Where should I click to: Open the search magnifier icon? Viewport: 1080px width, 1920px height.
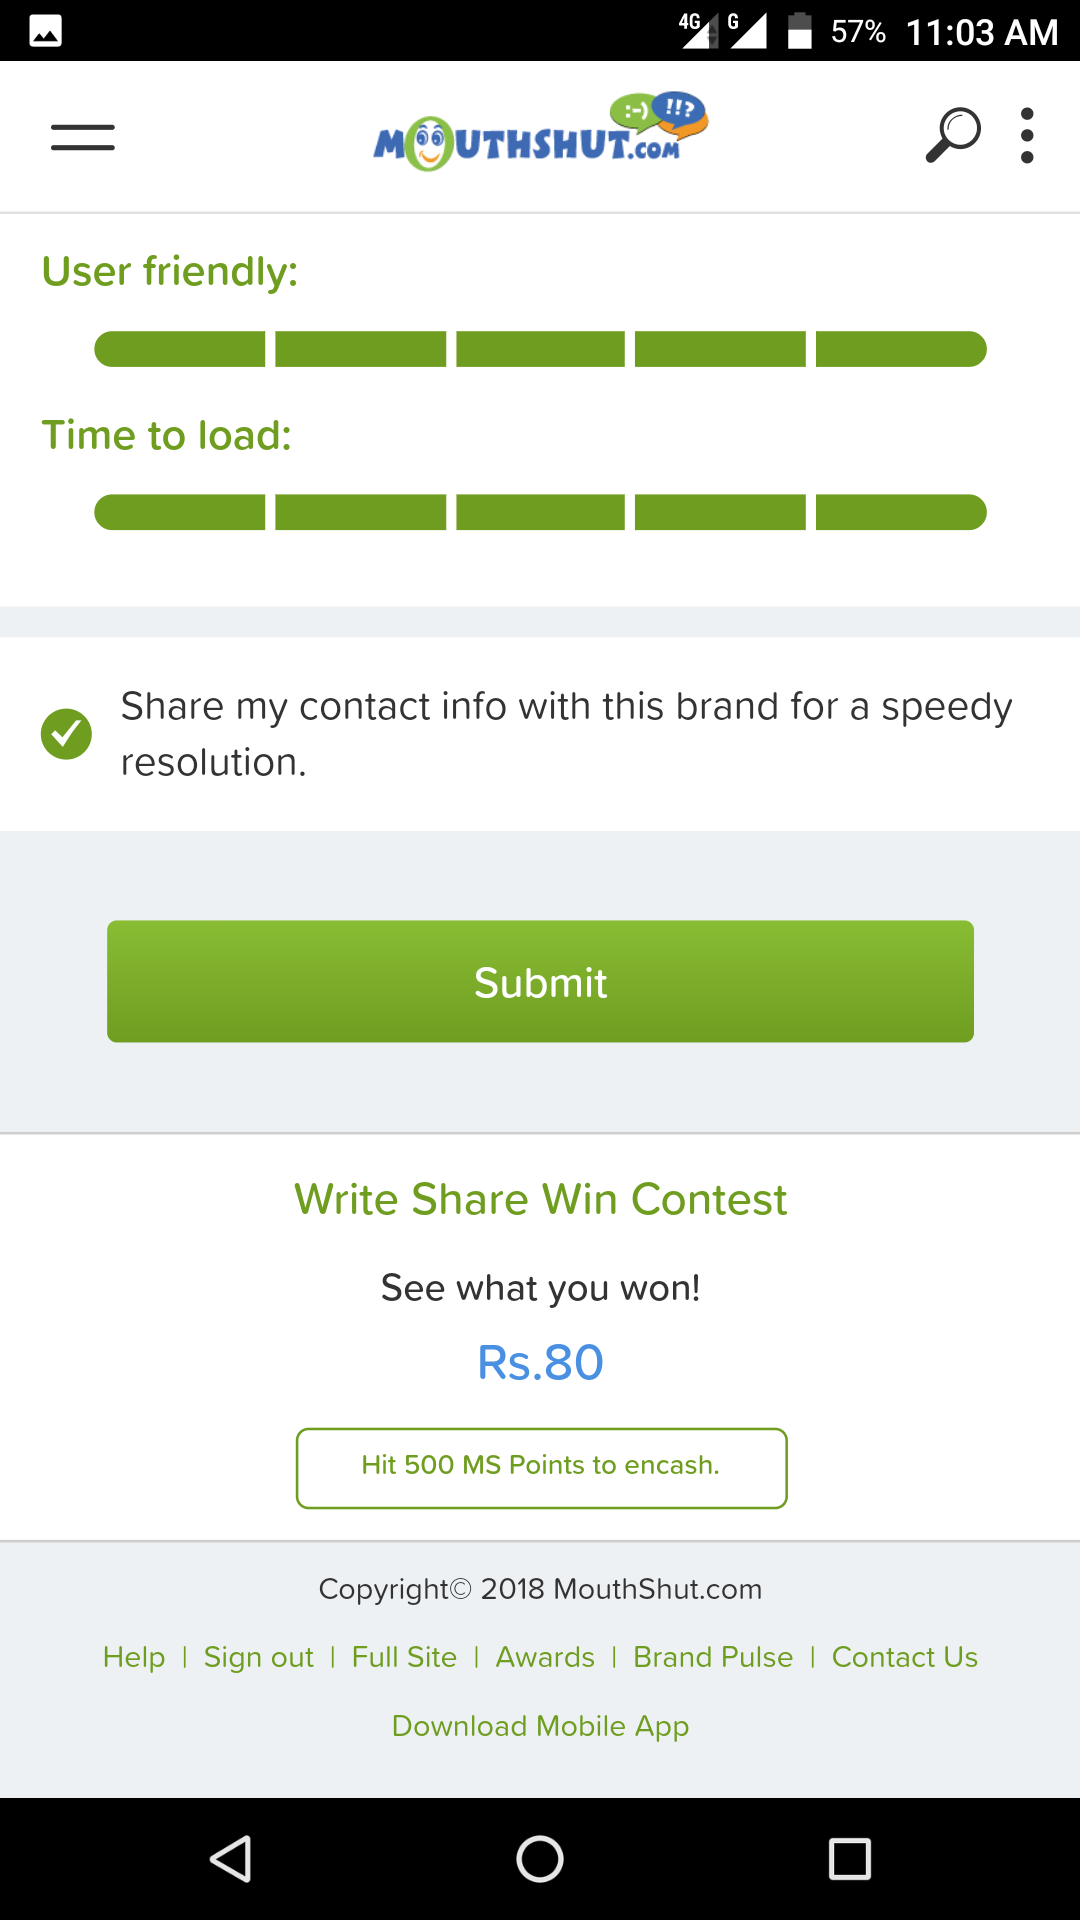tap(952, 135)
